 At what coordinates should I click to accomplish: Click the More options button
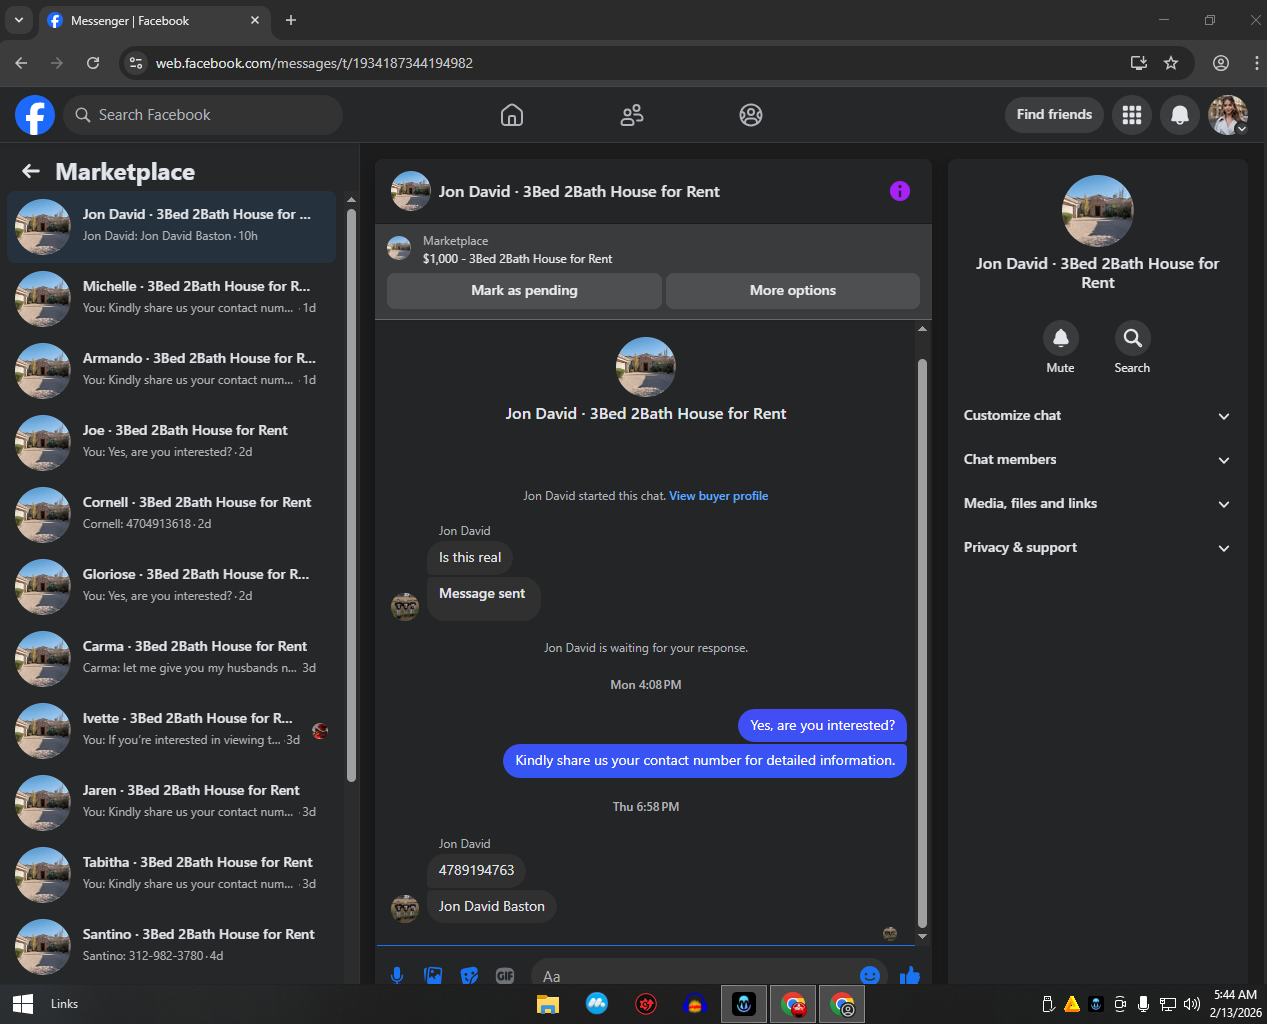793,290
